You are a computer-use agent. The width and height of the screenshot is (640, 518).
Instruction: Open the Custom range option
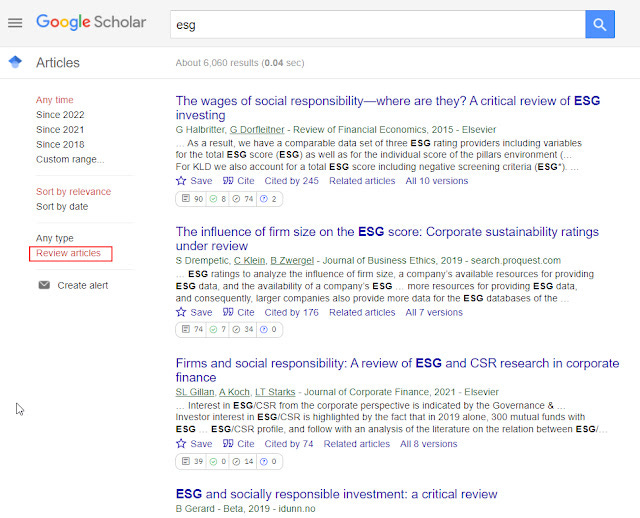point(70,159)
